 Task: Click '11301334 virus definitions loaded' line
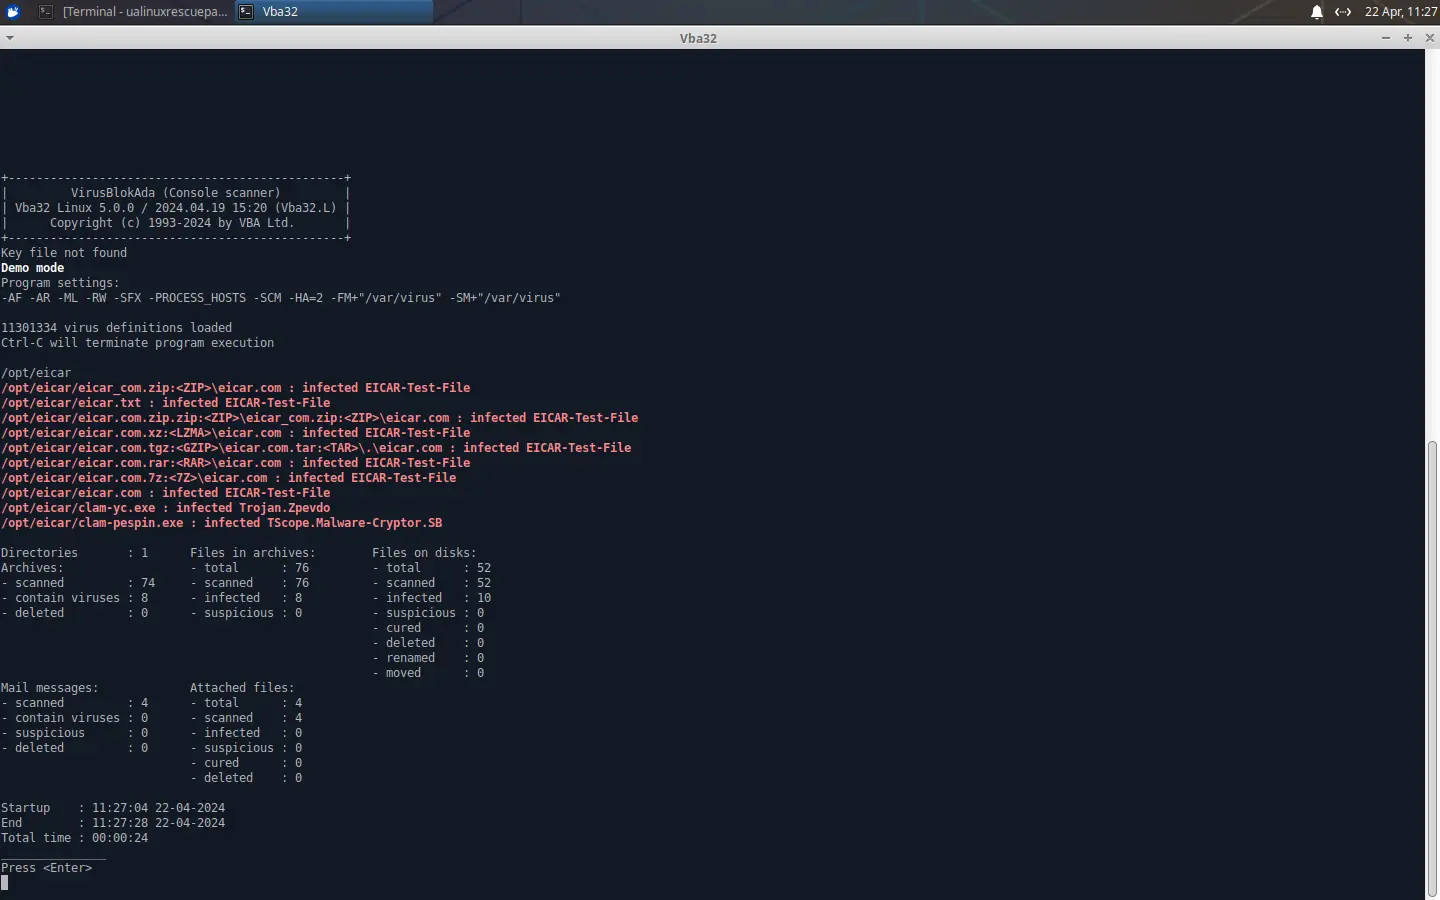(x=117, y=328)
